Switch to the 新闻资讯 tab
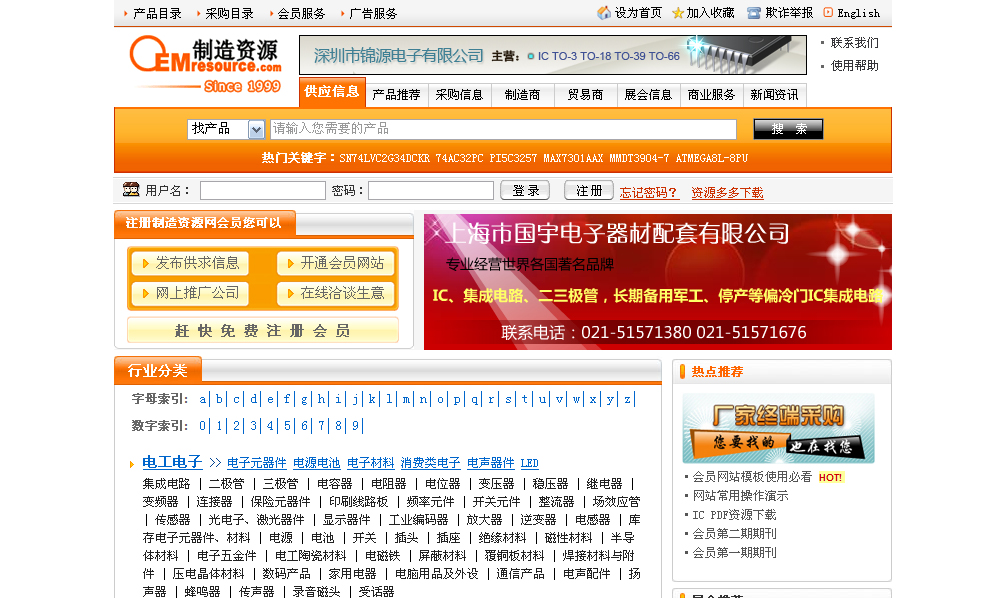The width and height of the screenshot is (1007, 598). [x=774, y=95]
